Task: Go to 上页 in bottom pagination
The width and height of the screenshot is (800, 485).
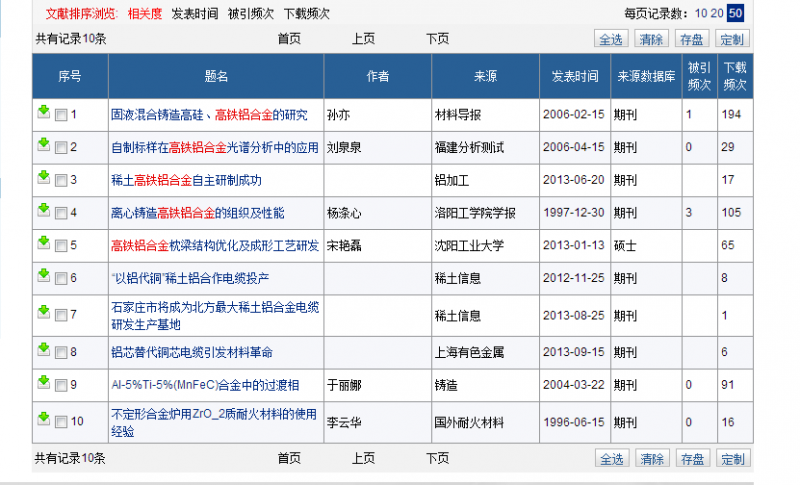Action: [363, 458]
